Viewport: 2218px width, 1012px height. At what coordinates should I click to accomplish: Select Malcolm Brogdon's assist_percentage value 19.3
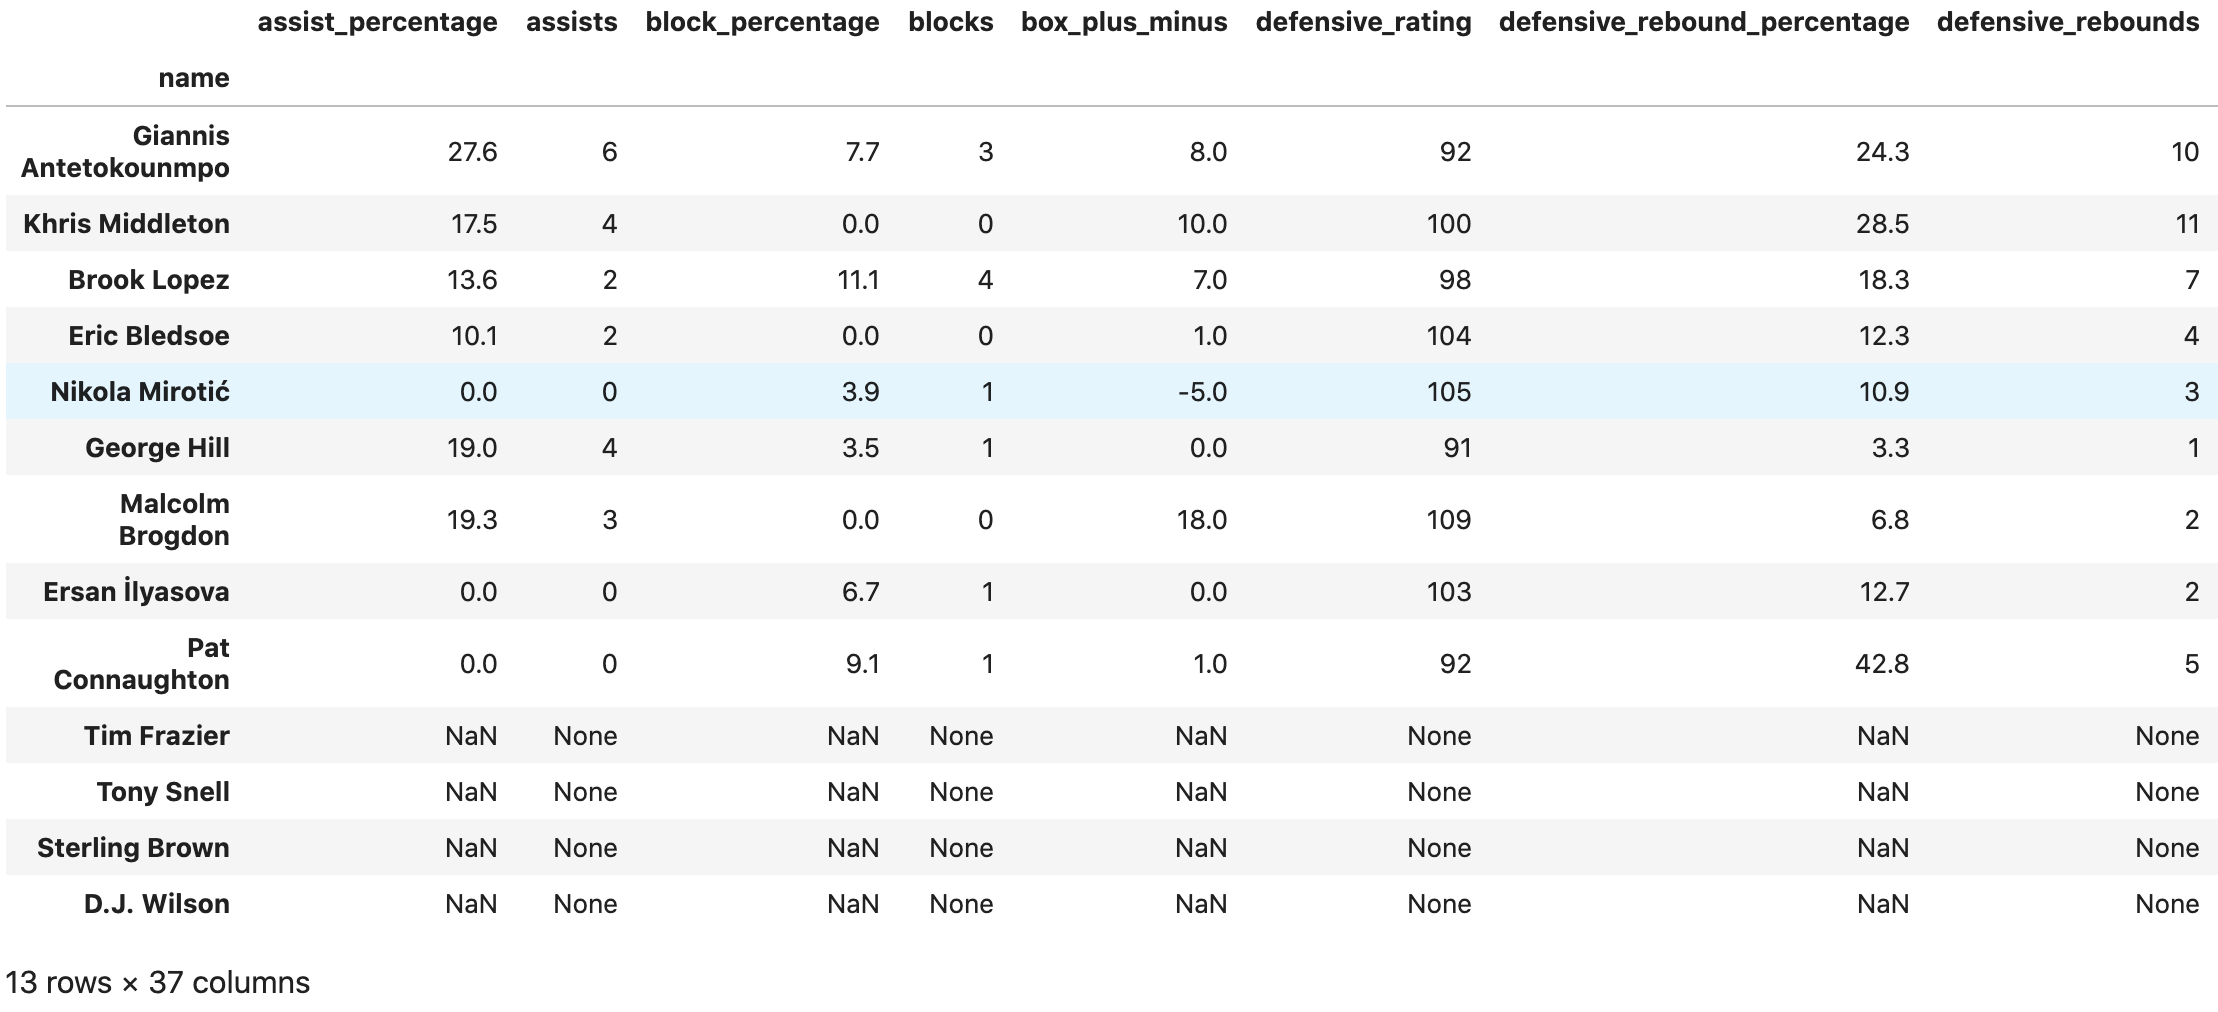473,520
